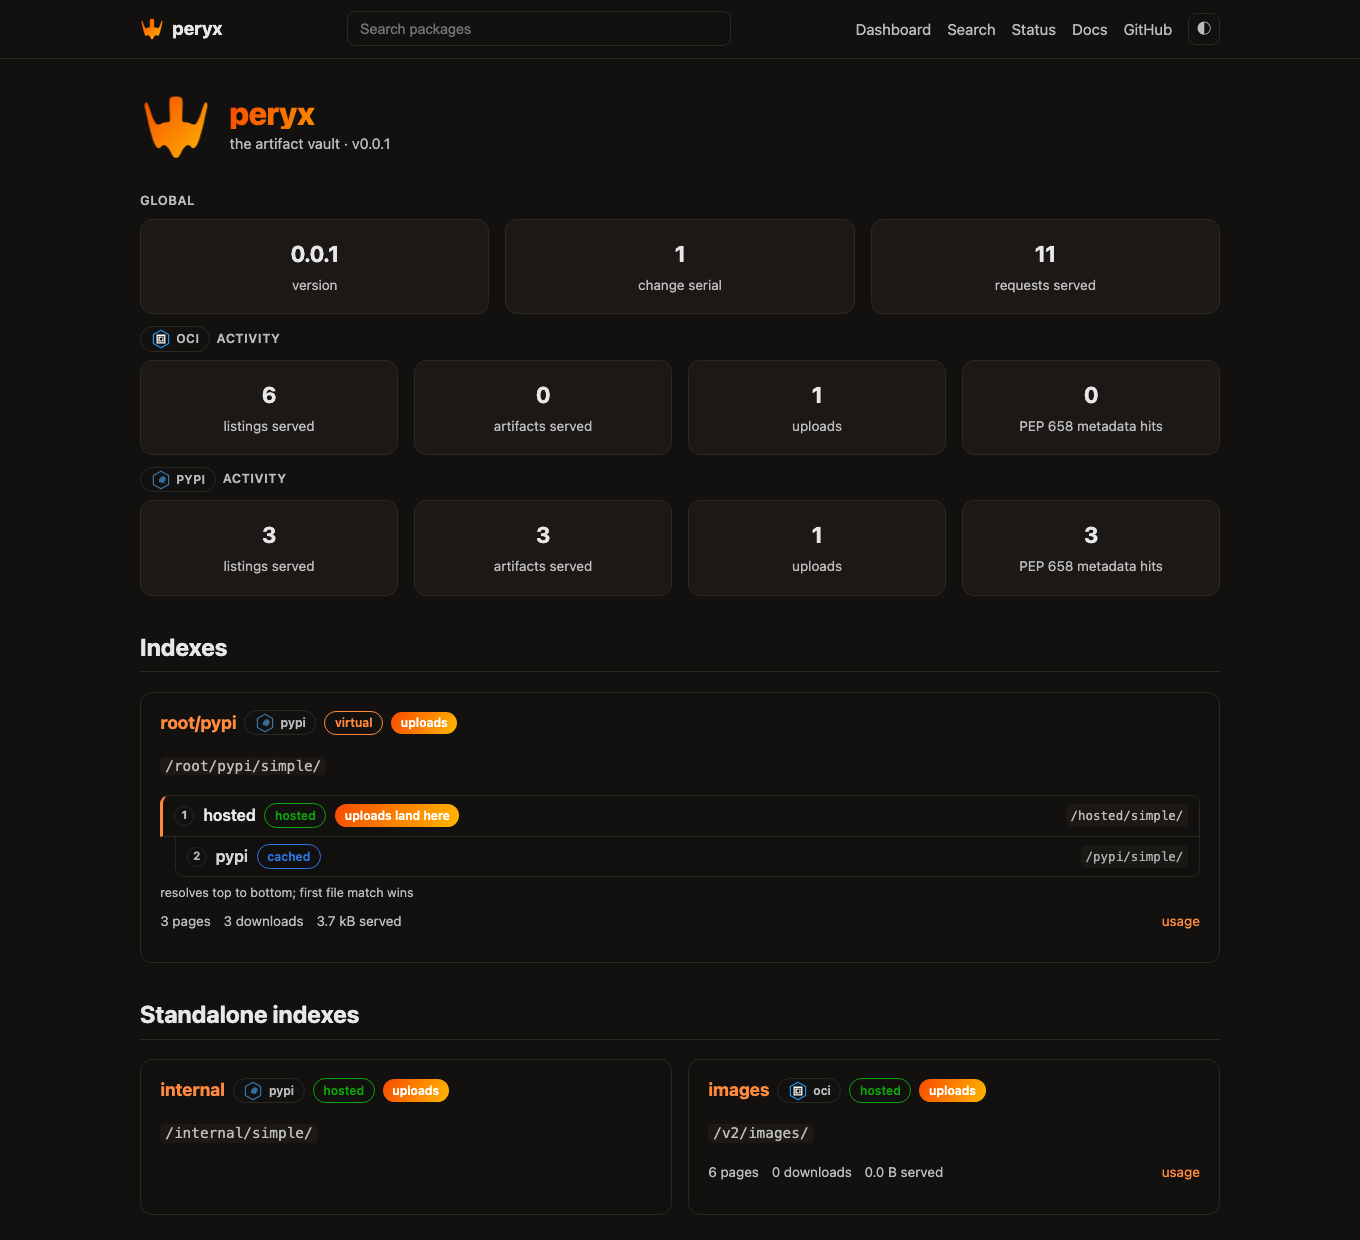Viewport: 1360px width, 1240px height.
Task: Click the /hosted/simple/ path
Action: (x=1127, y=816)
